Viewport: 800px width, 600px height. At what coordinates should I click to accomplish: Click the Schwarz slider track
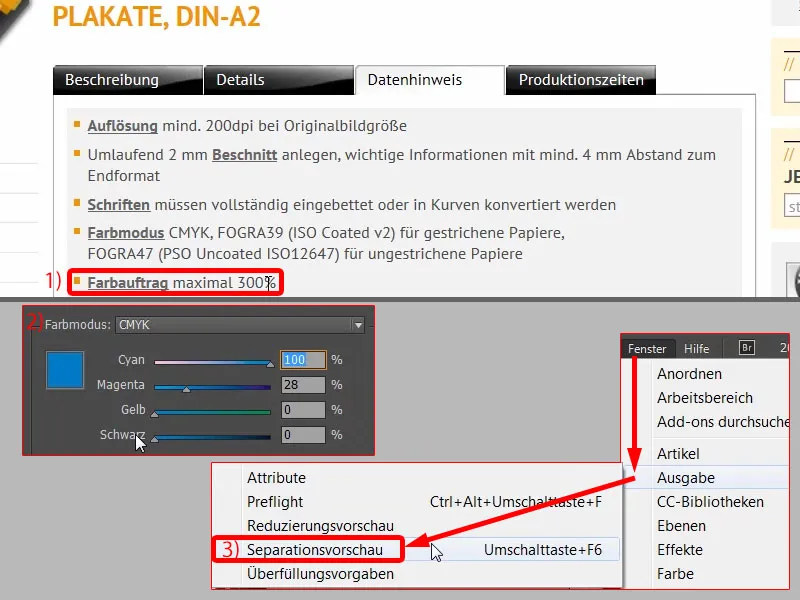[212, 437]
